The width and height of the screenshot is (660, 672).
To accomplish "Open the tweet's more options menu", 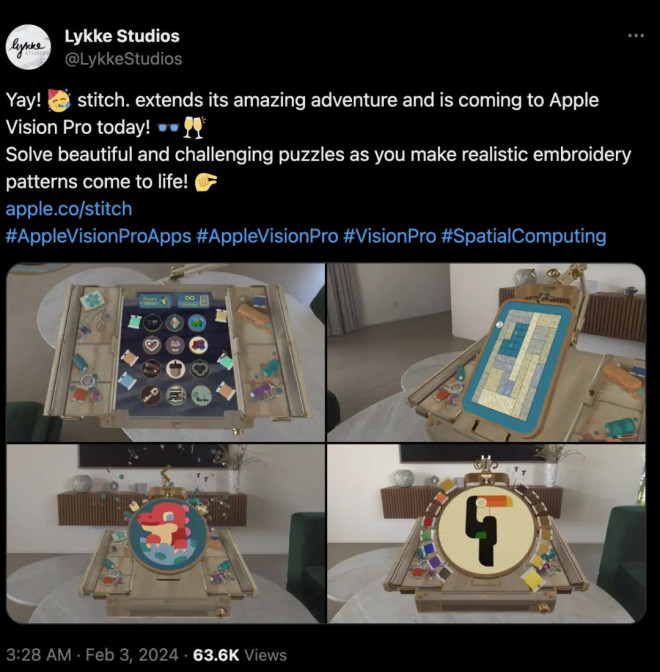I will point(635,35).
